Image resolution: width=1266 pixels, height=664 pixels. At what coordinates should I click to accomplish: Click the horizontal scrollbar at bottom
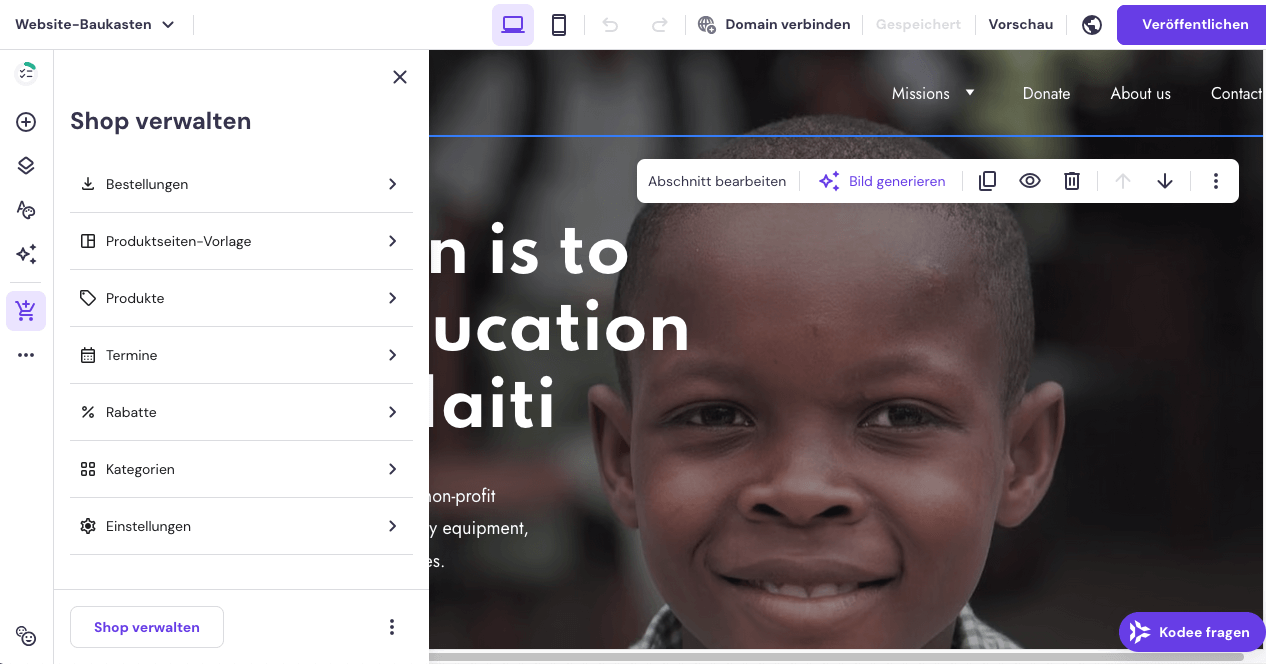click(836, 657)
